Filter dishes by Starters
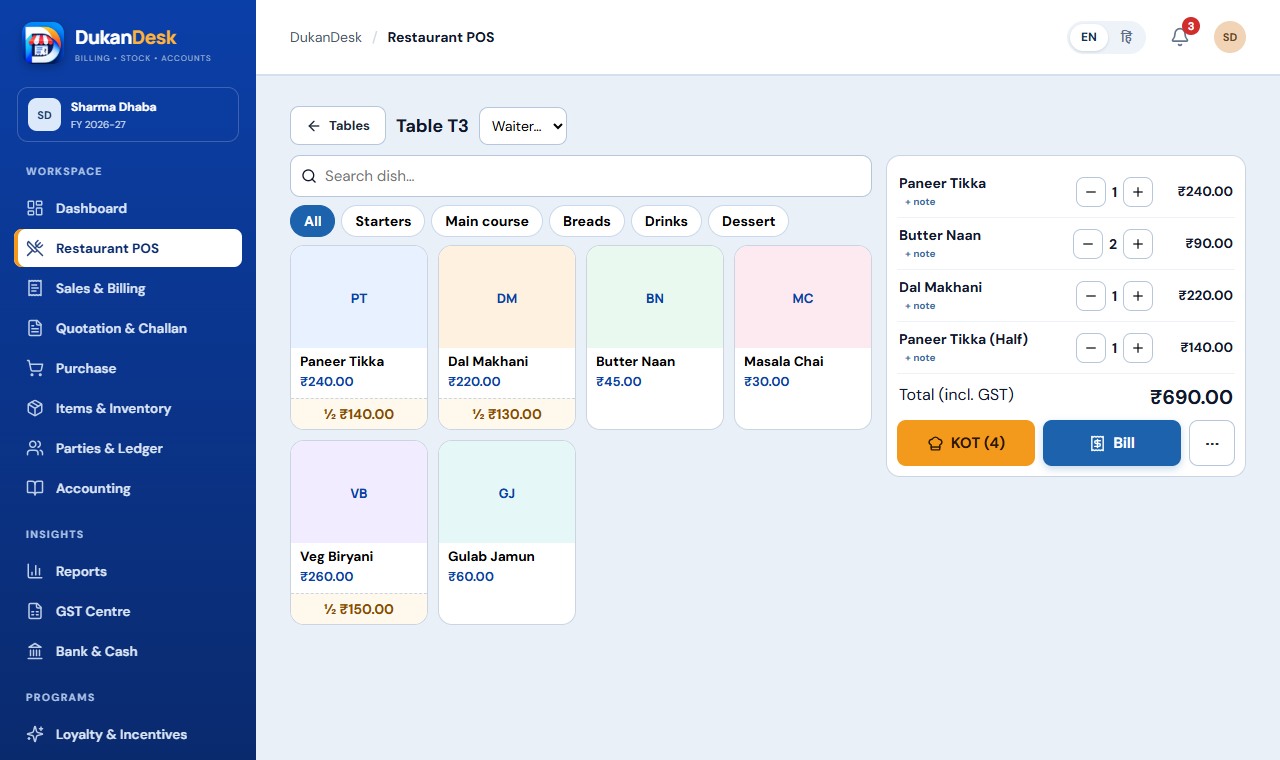The width and height of the screenshot is (1280, 760). pyautogui.click(x=383, y=221)
